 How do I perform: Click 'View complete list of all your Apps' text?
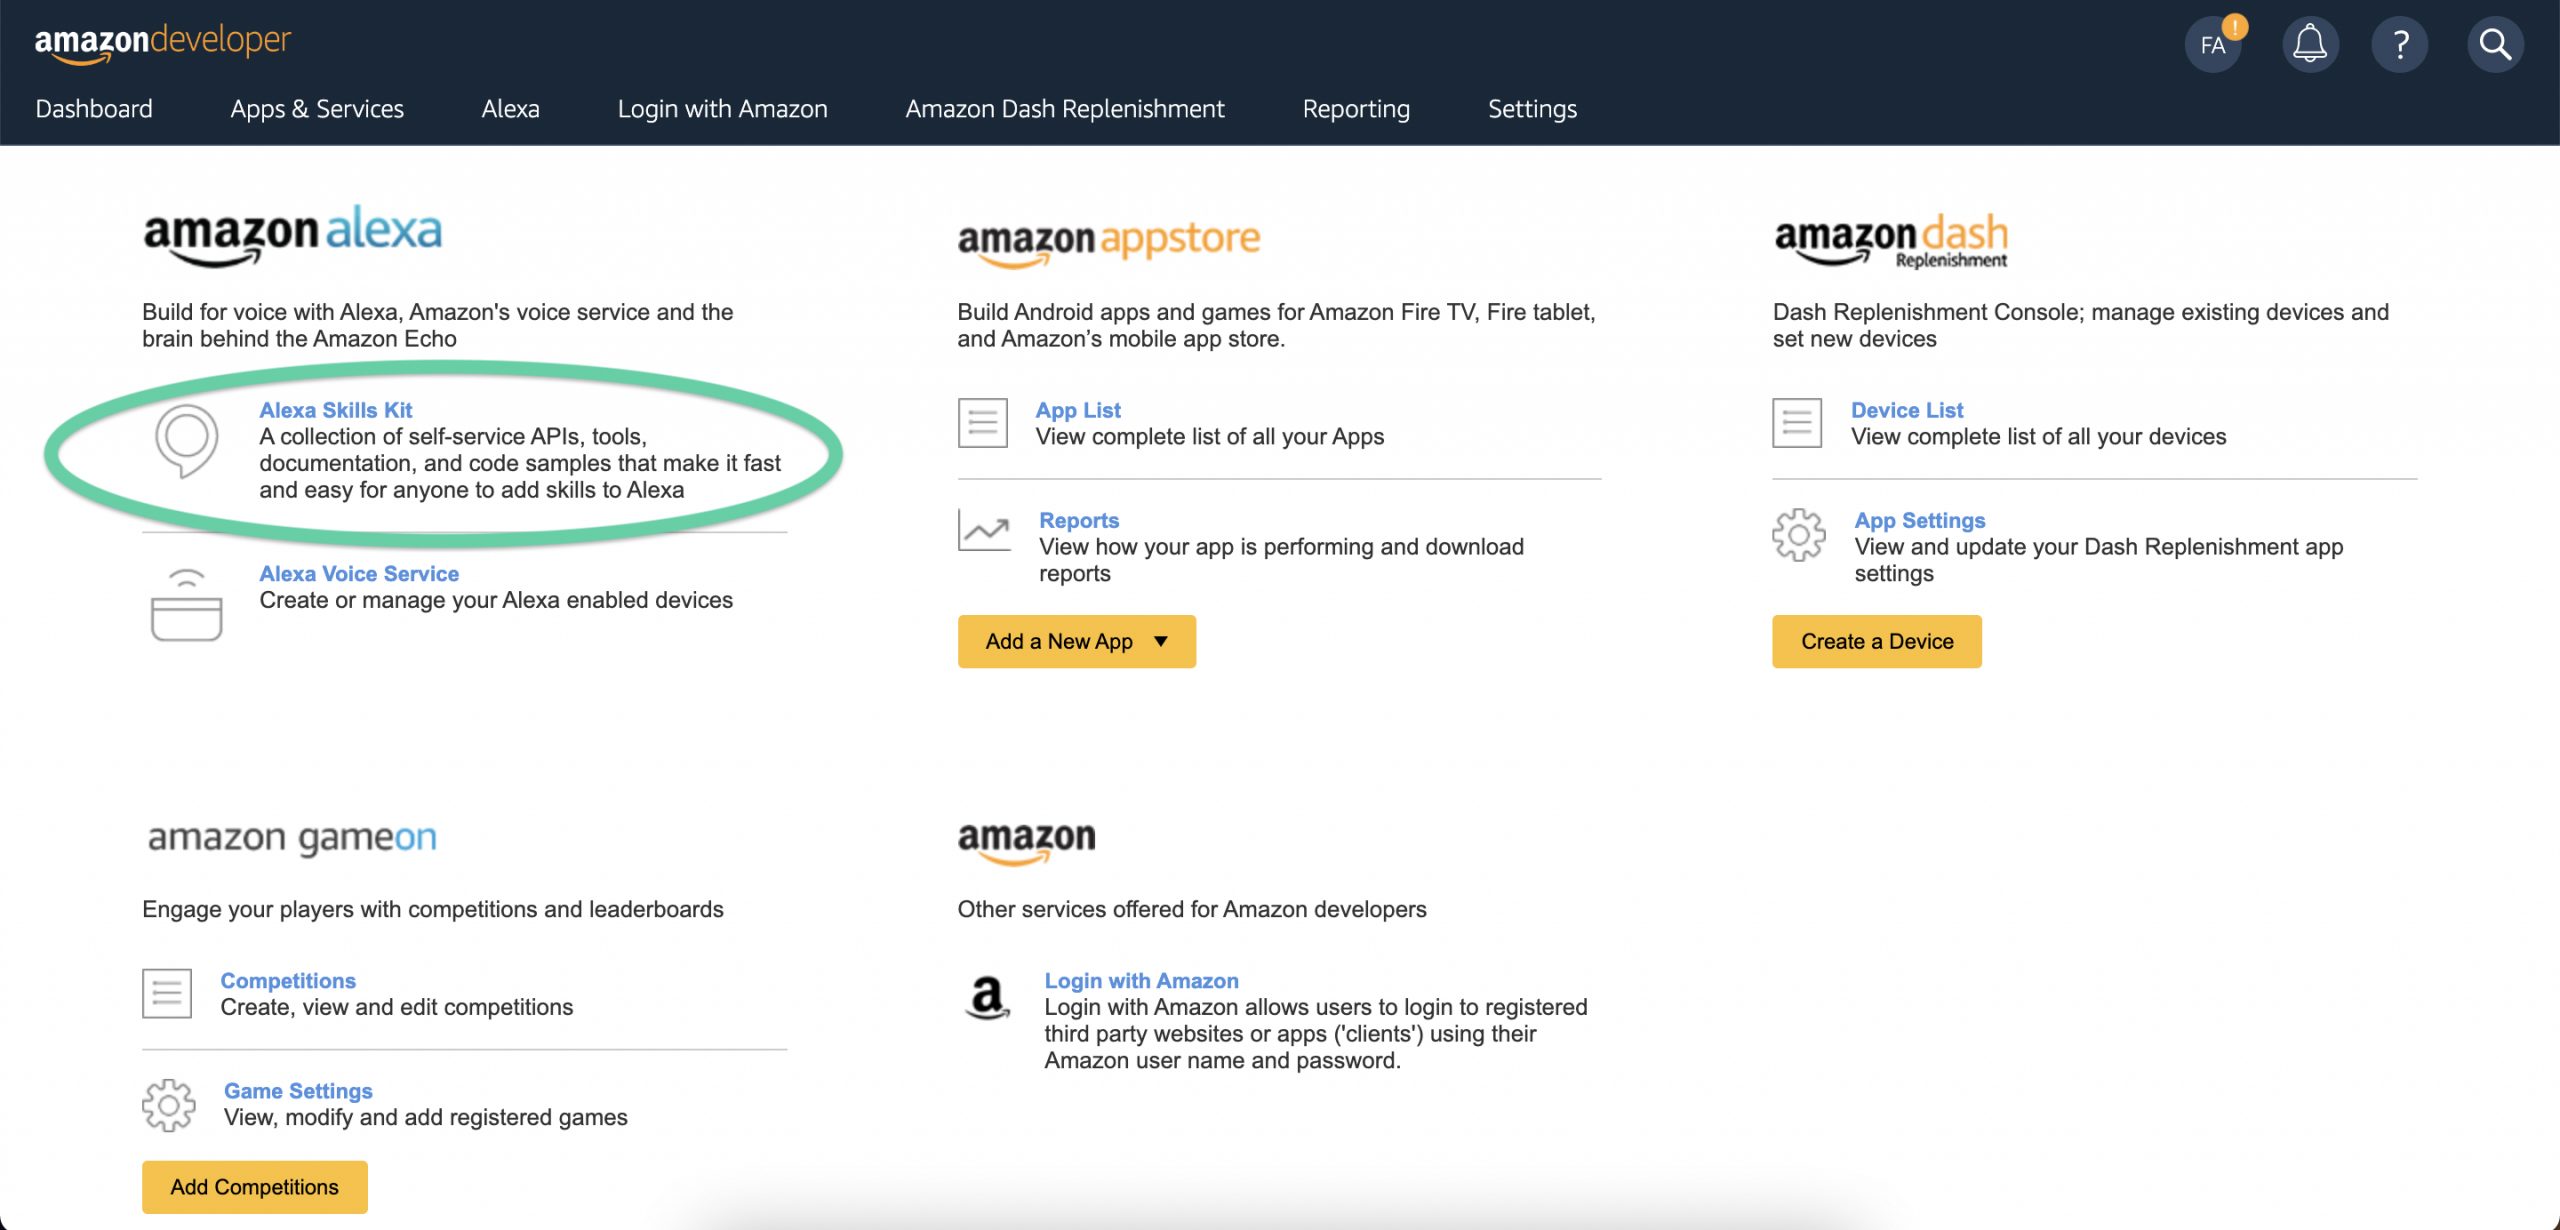(x=1210, y=437)
